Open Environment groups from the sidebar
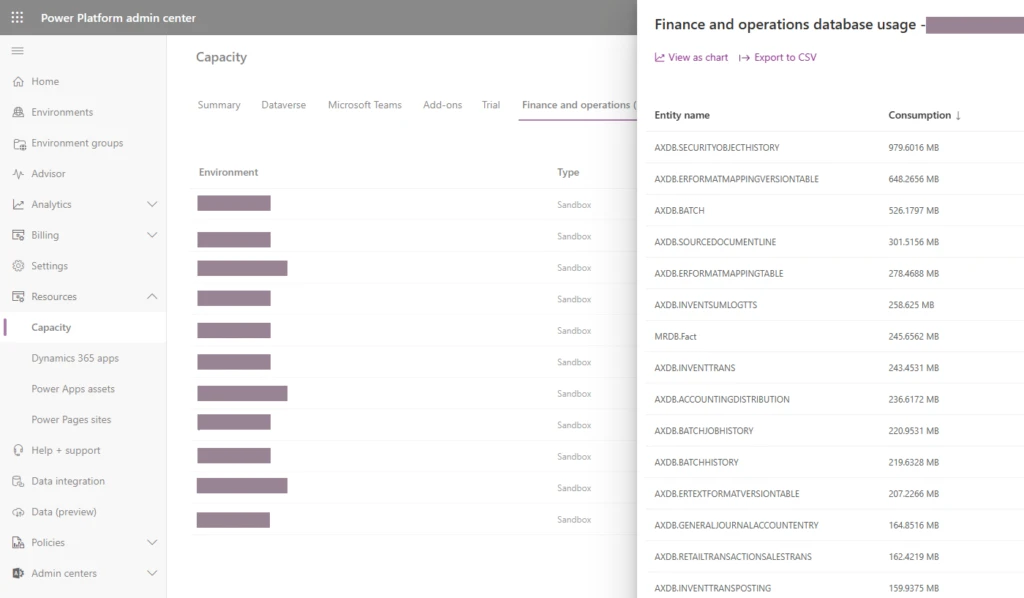 [x=19, y=143]
